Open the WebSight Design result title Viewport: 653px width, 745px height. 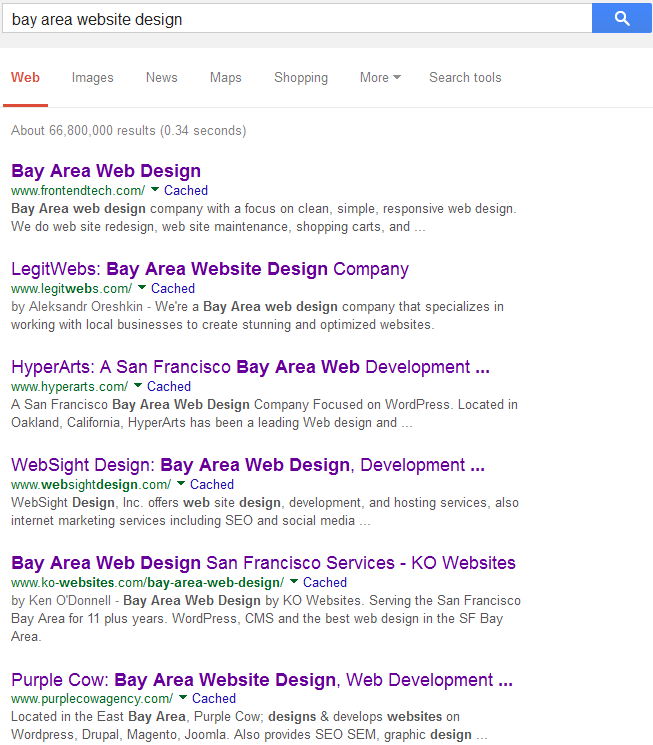click(x=248, y=465)
